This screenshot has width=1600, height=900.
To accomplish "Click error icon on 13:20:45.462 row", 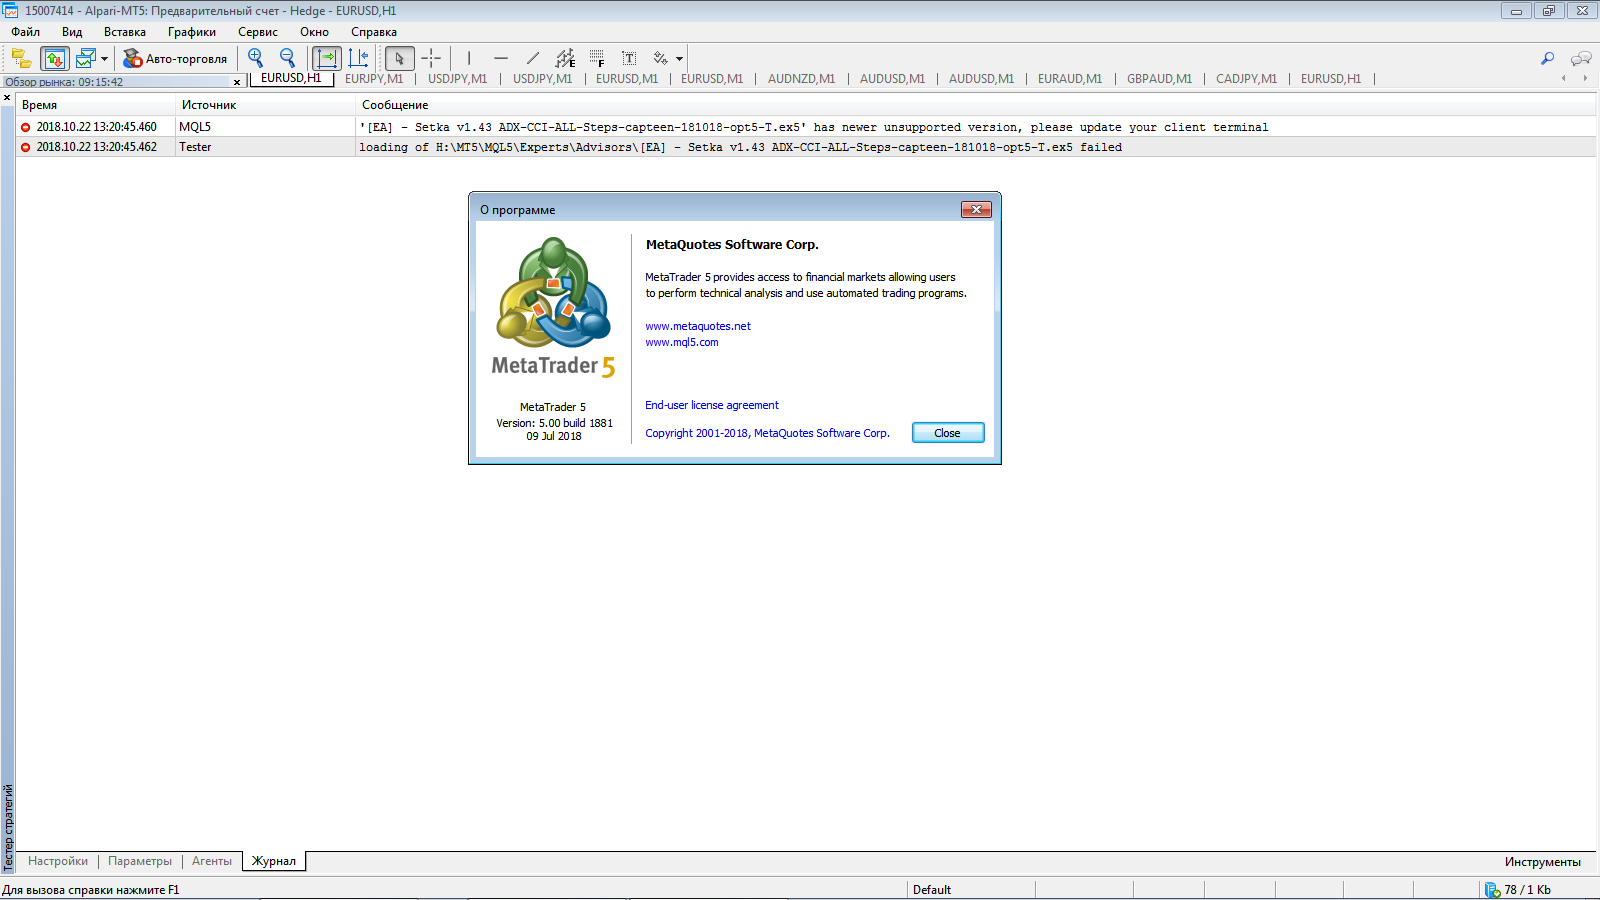I will (26, 147).
